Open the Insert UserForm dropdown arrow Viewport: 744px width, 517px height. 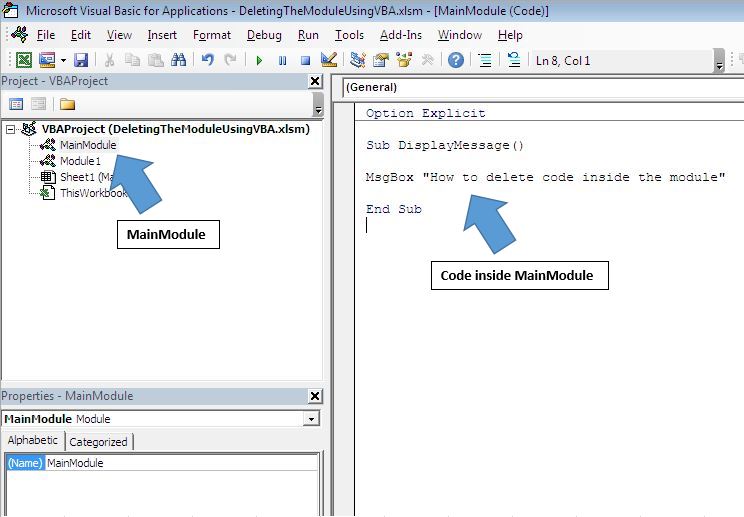(63, 61)
